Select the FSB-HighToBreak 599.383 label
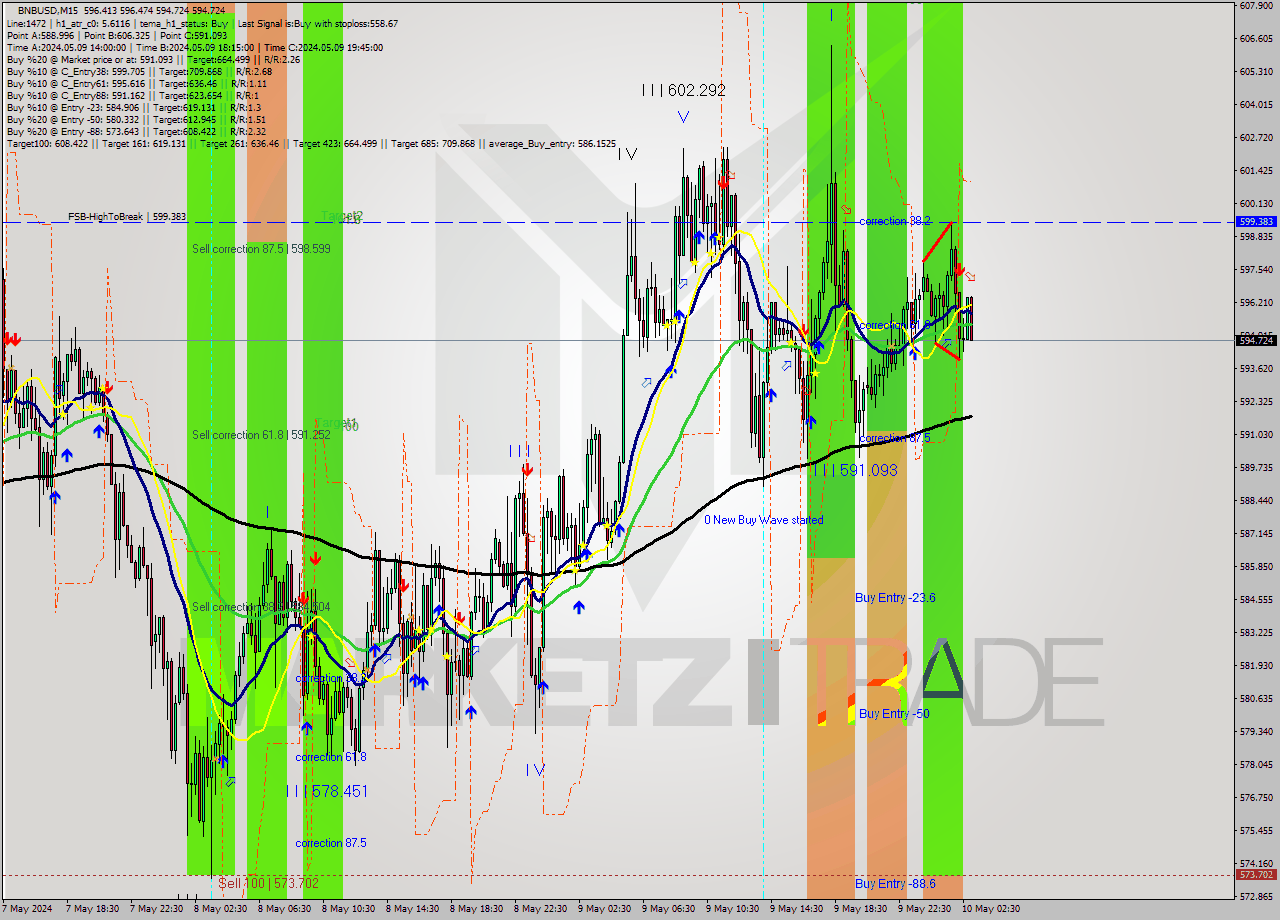Screen dimensions: 1280x920 [x=127, y=216]
